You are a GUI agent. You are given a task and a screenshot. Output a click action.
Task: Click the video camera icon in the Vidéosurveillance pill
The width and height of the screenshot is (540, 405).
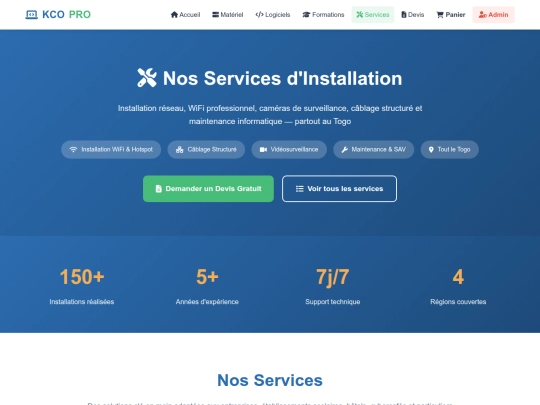tap(263, 149)
